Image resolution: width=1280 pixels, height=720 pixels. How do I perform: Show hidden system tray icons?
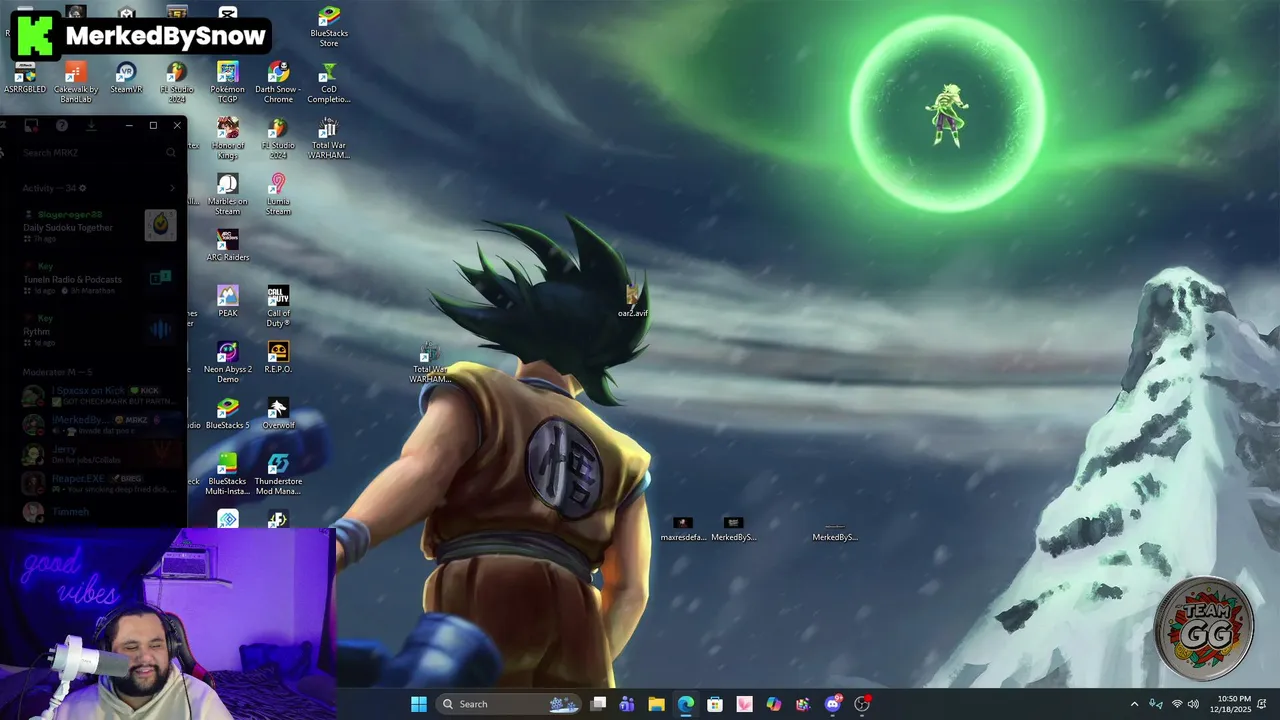pyautogui.click(x=1134, y=704)
